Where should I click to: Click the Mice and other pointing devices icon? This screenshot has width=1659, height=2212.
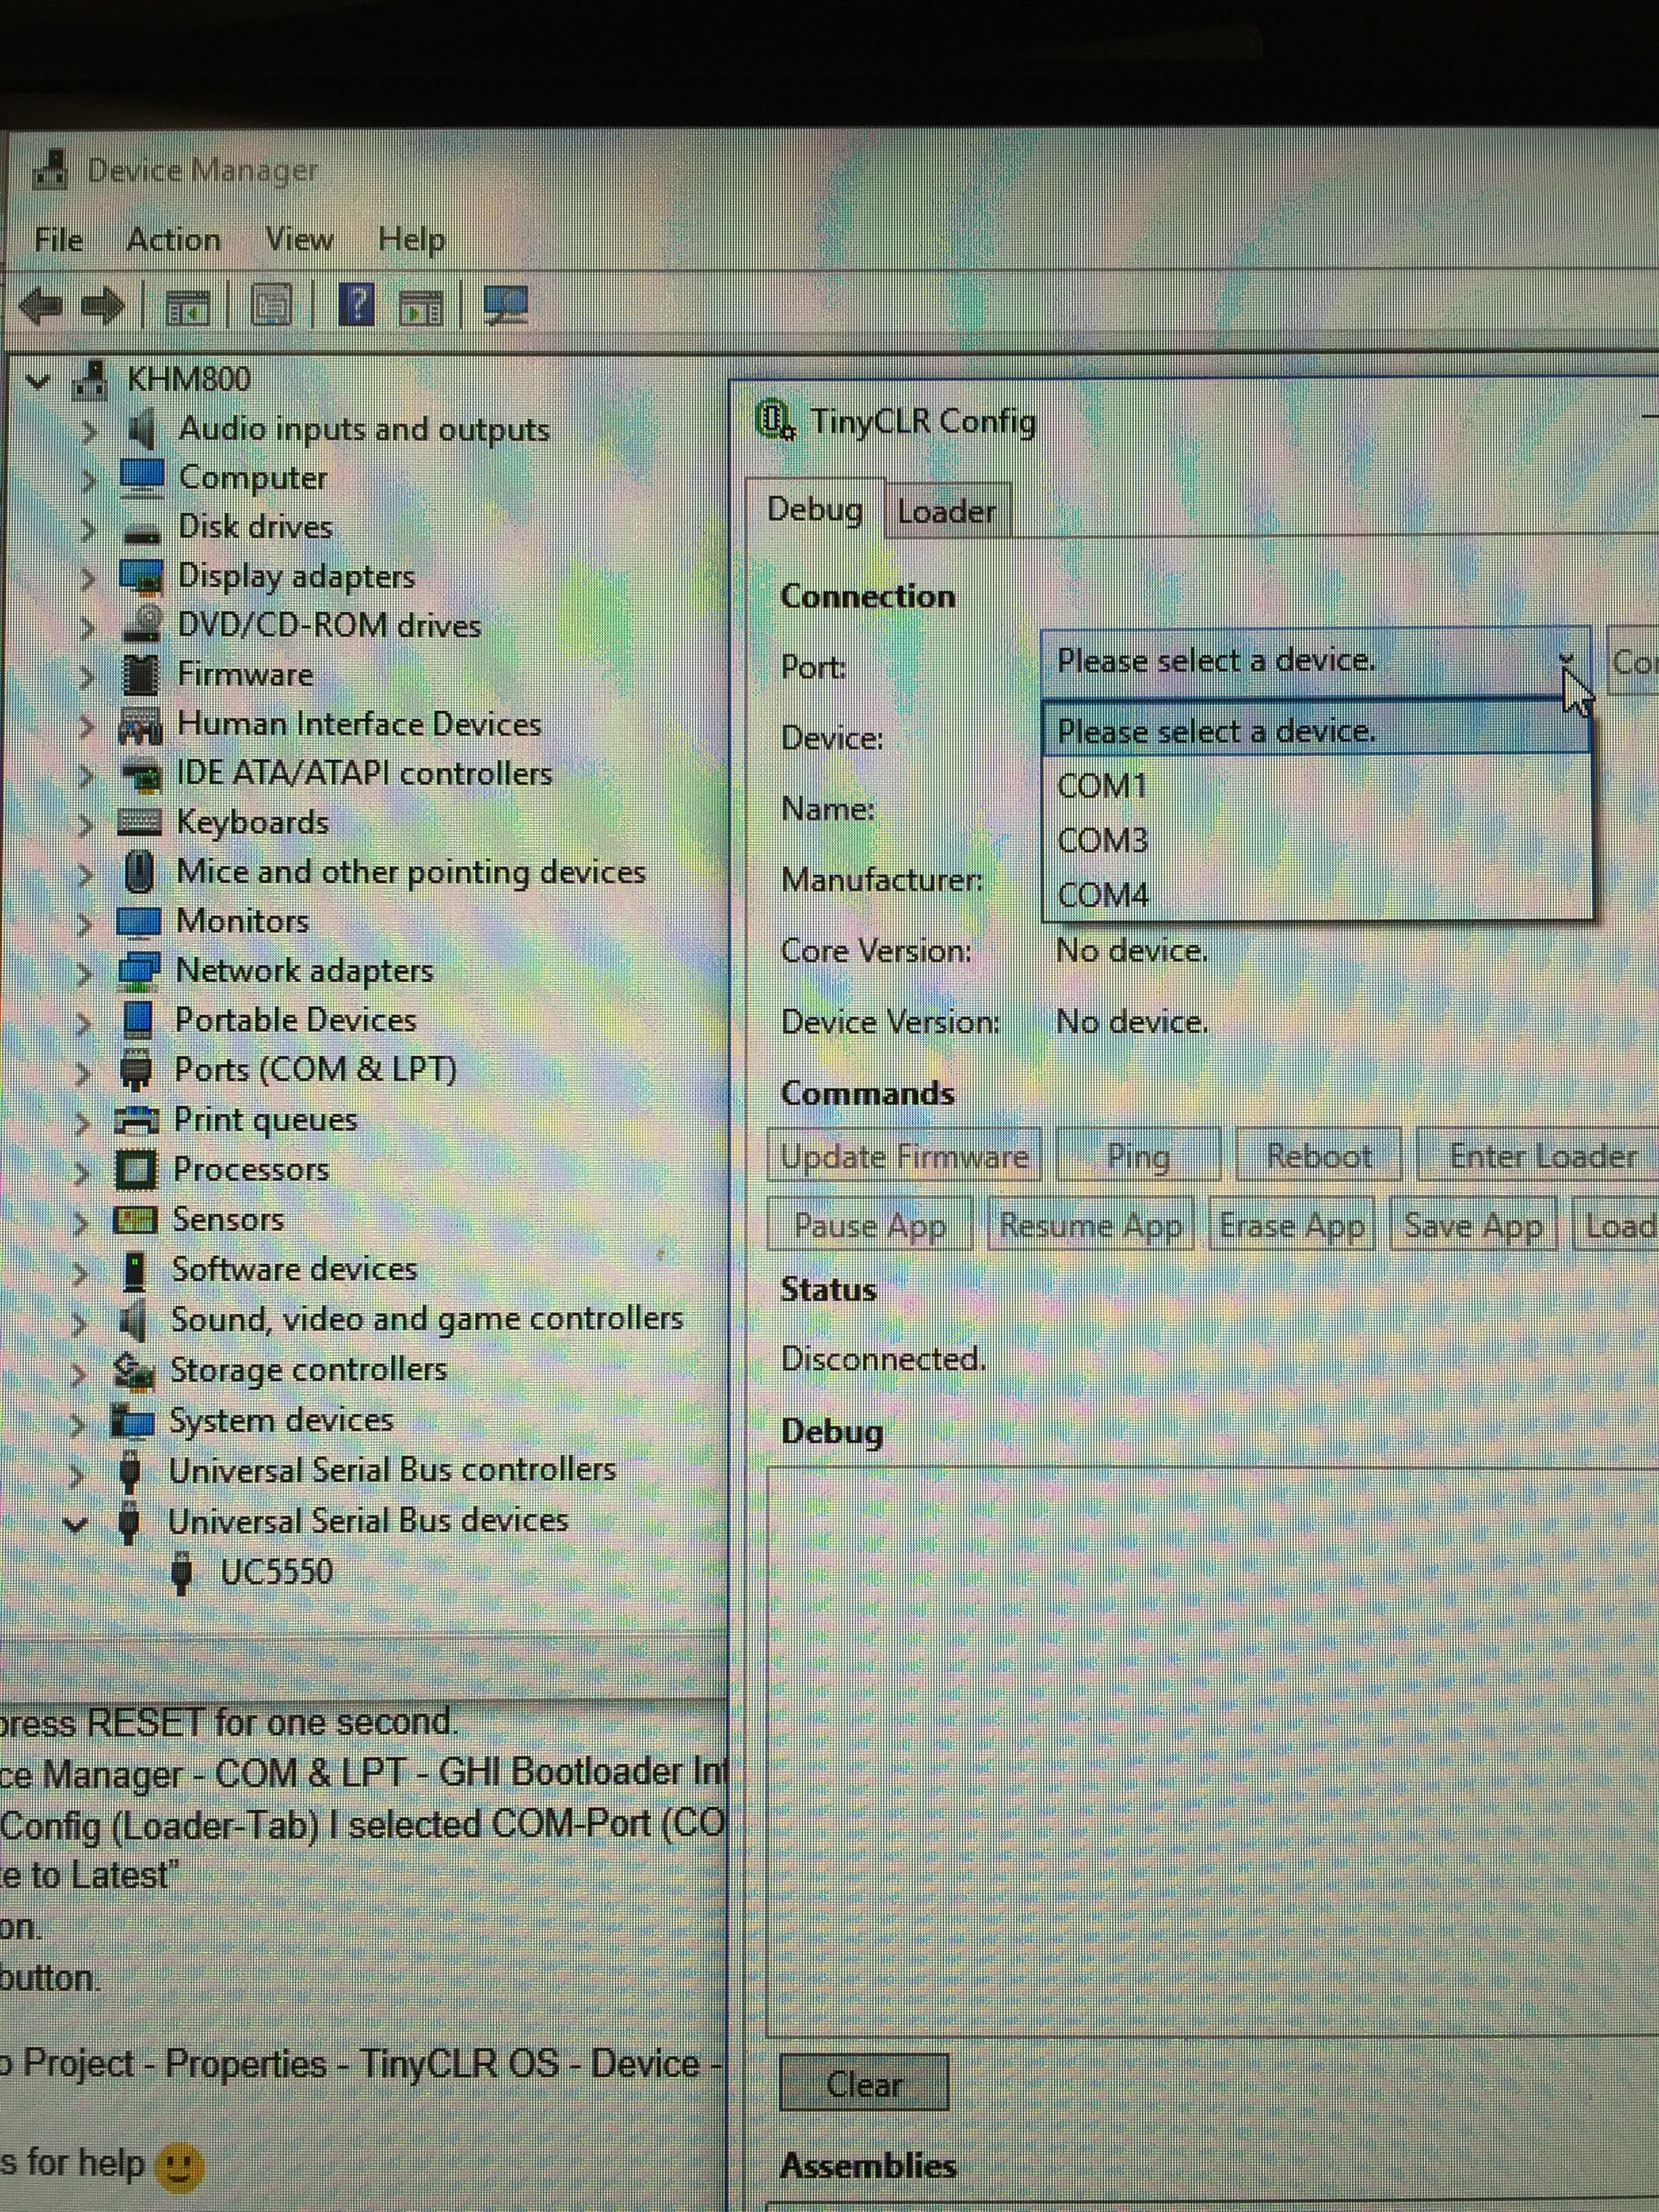tap(139, 871)
